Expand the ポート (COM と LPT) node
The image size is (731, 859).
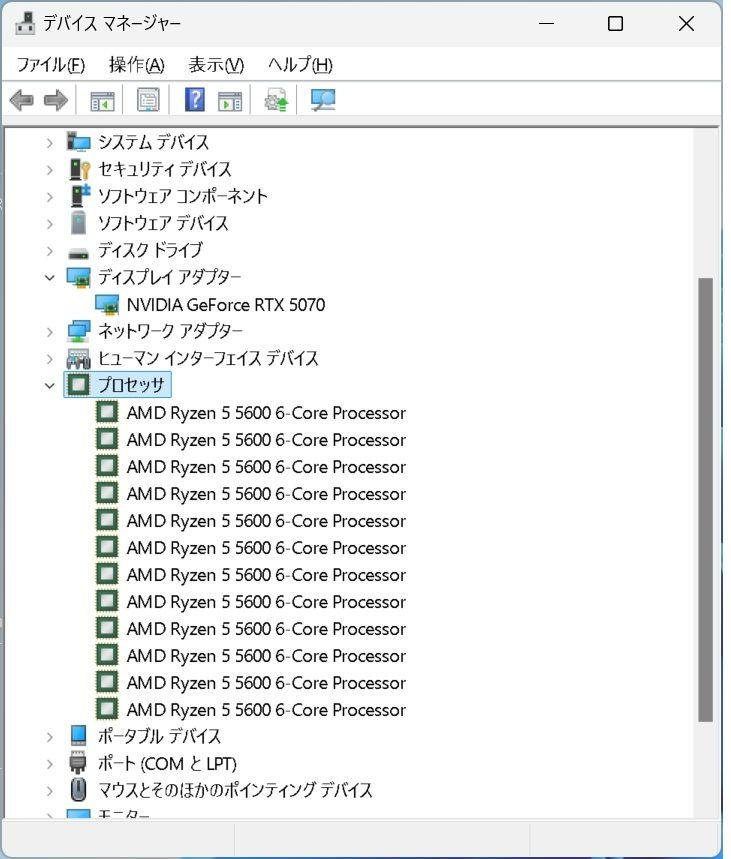pos(50,764)
